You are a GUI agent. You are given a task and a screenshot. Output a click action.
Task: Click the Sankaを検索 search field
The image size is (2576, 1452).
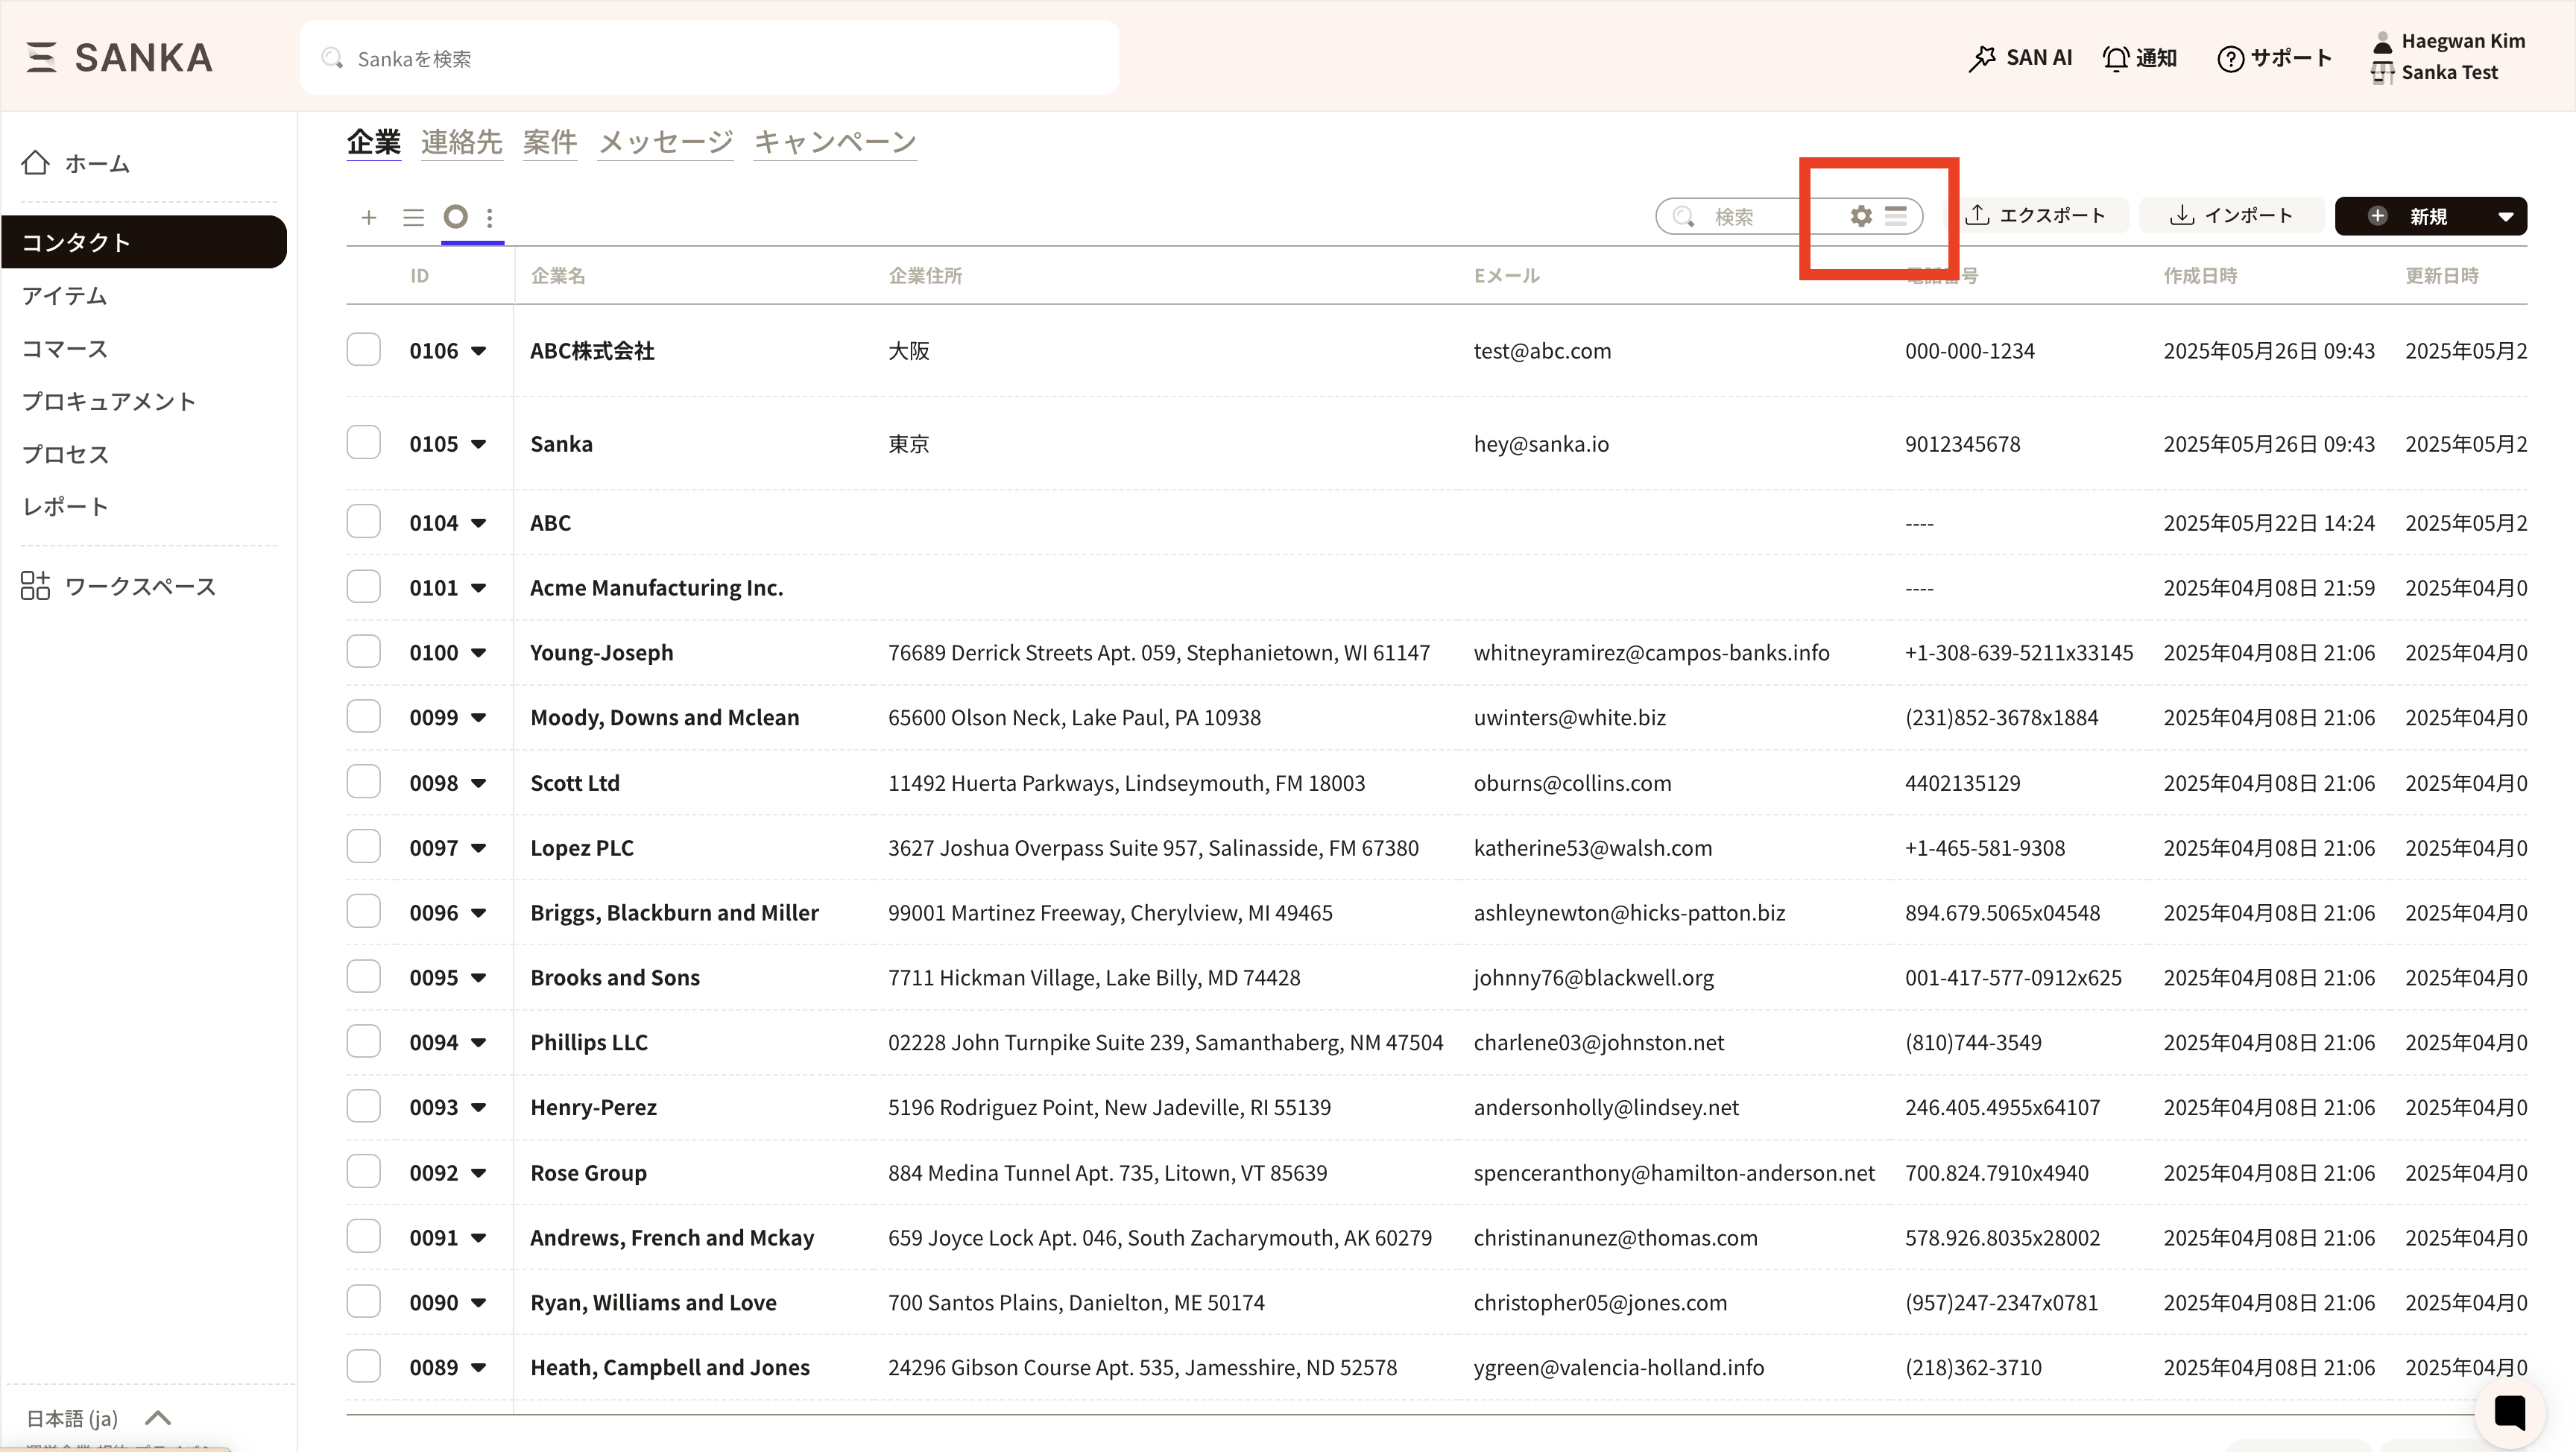[710, 58]
